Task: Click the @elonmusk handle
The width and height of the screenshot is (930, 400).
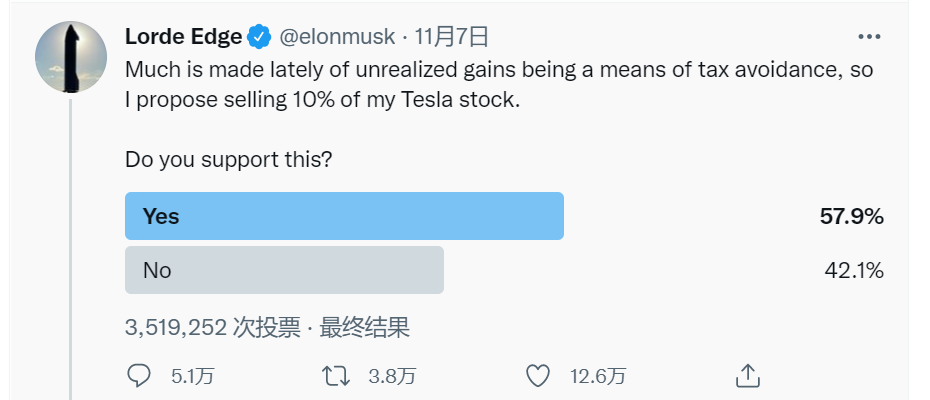Action: click(x=337, y=37)
